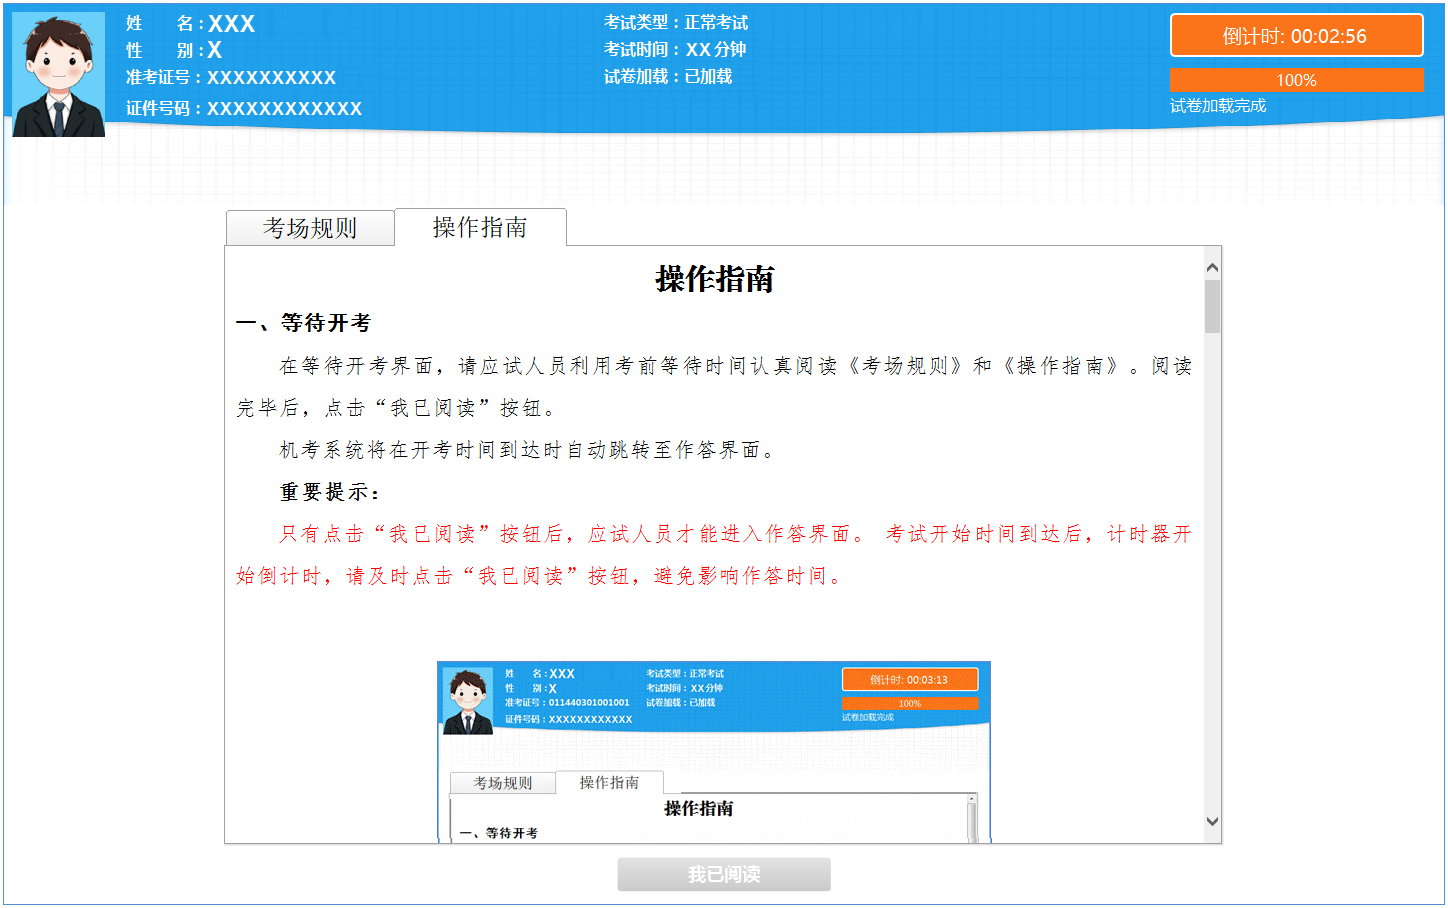Select the 操作指南 tab
The height and width of the screenshot is (908, 1448).
(x=482, y=227)
